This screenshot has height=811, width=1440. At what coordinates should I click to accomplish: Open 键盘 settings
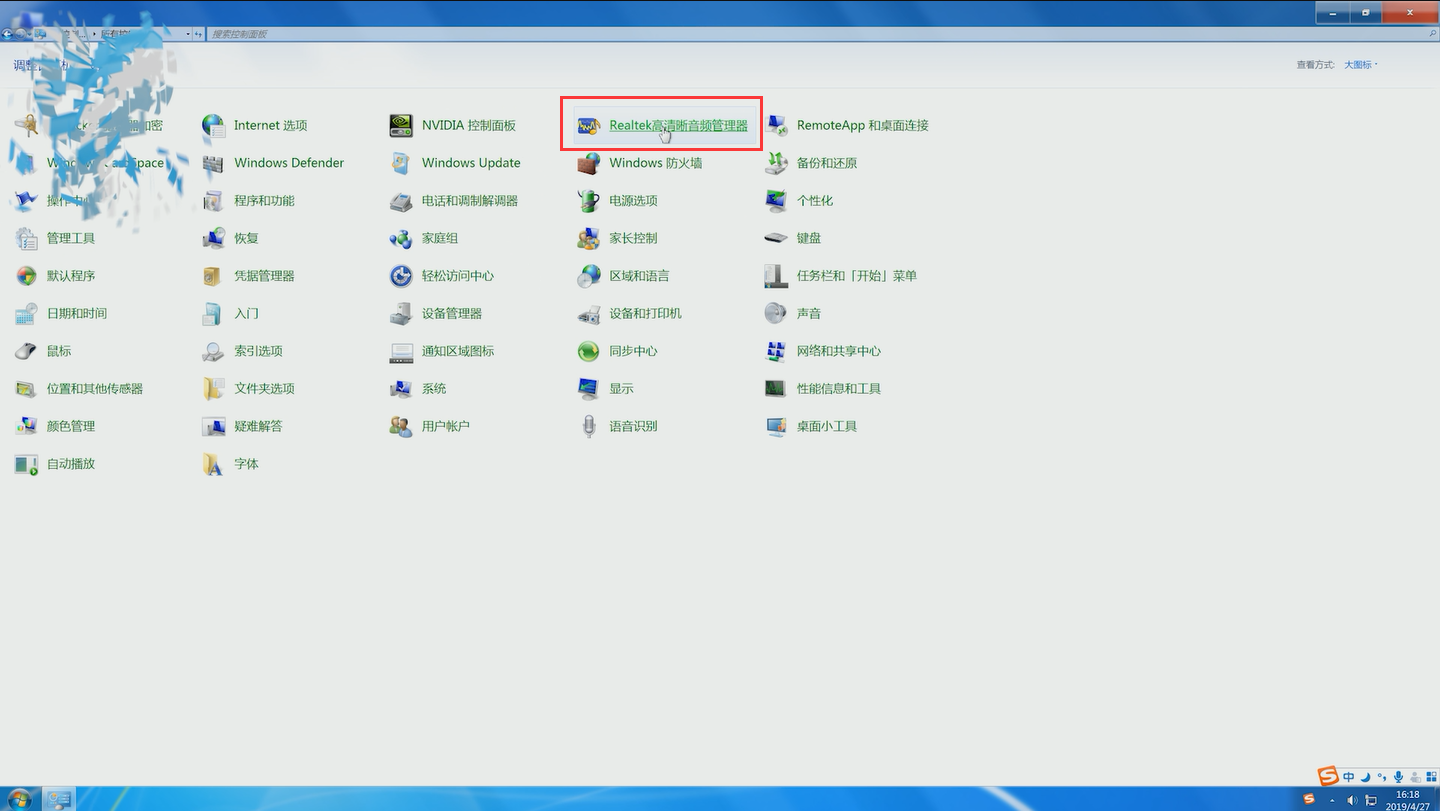click(x=793, y=239)
